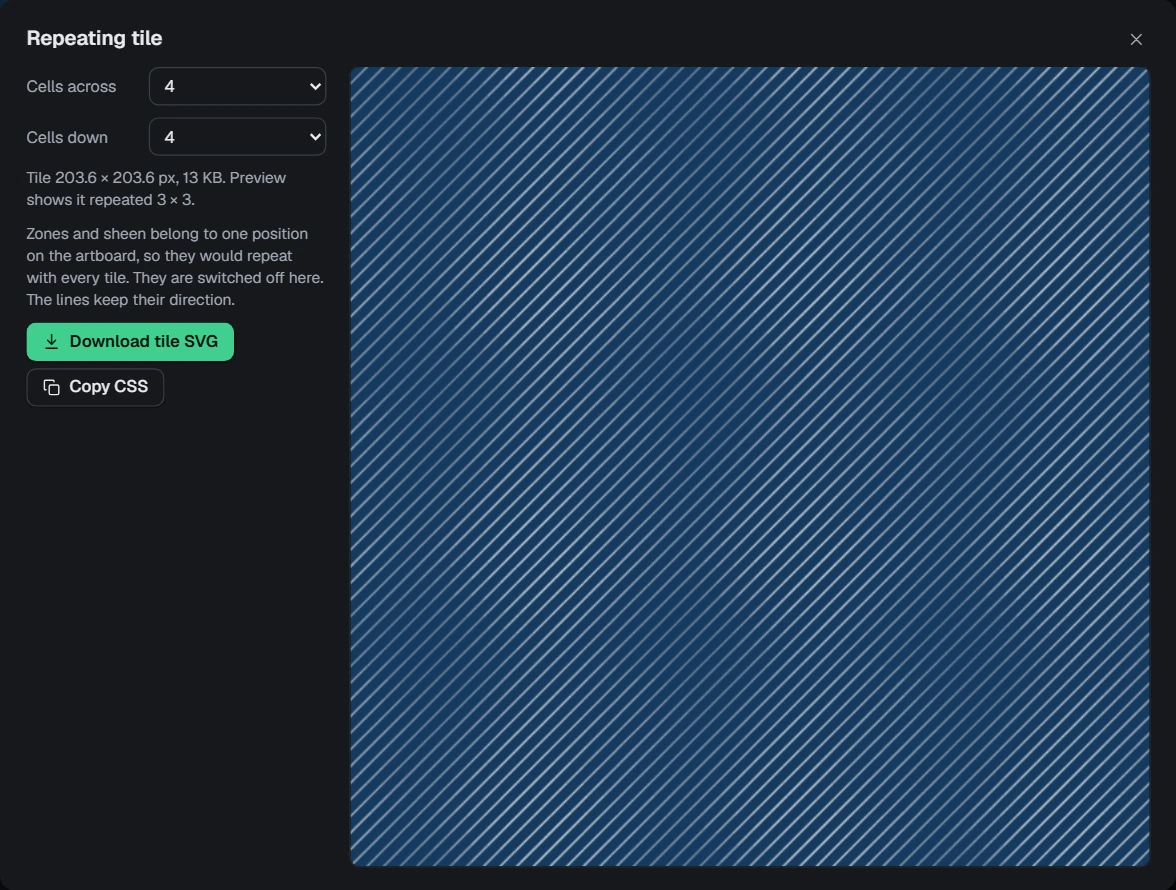The height and width of the screenshot is (890, 1176).
Task: Close the Repeating tile dialog
Action: tap(1136, 39)
